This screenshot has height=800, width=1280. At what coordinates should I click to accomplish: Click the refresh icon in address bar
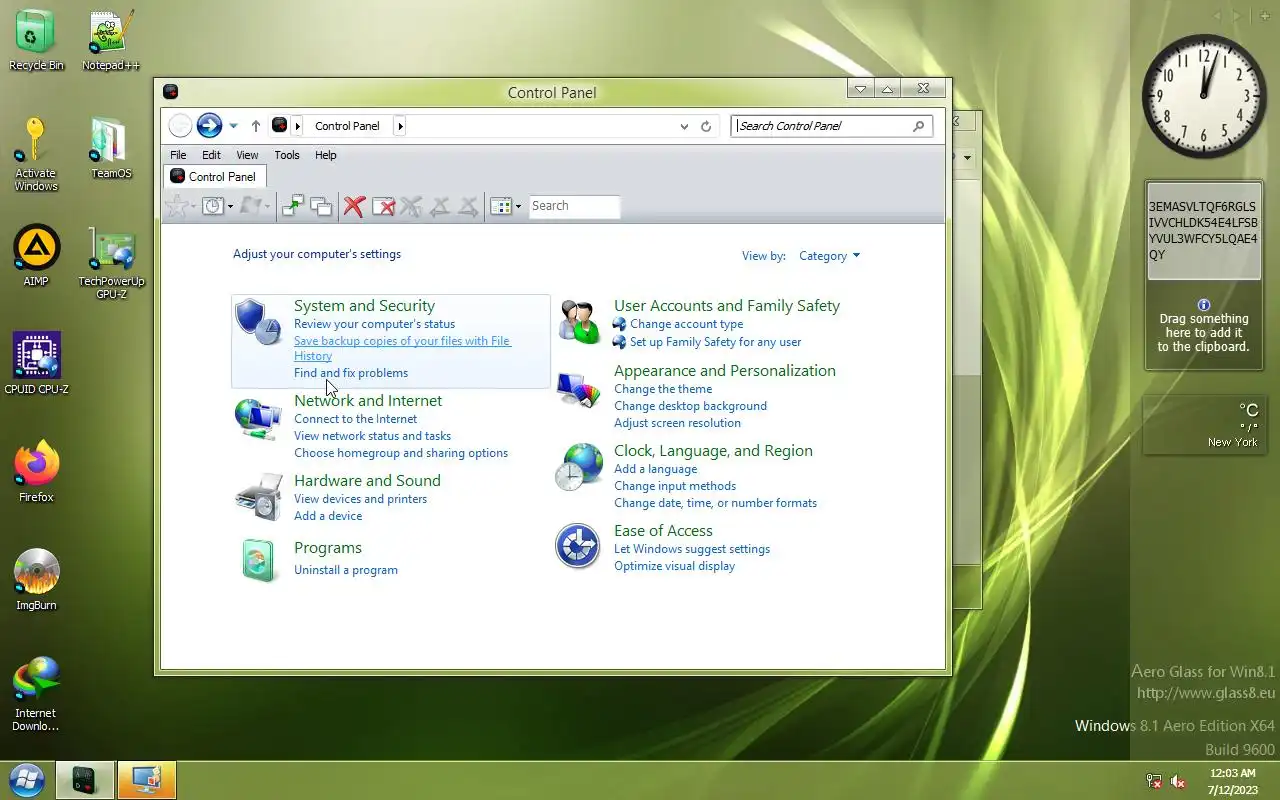(706, 126)
